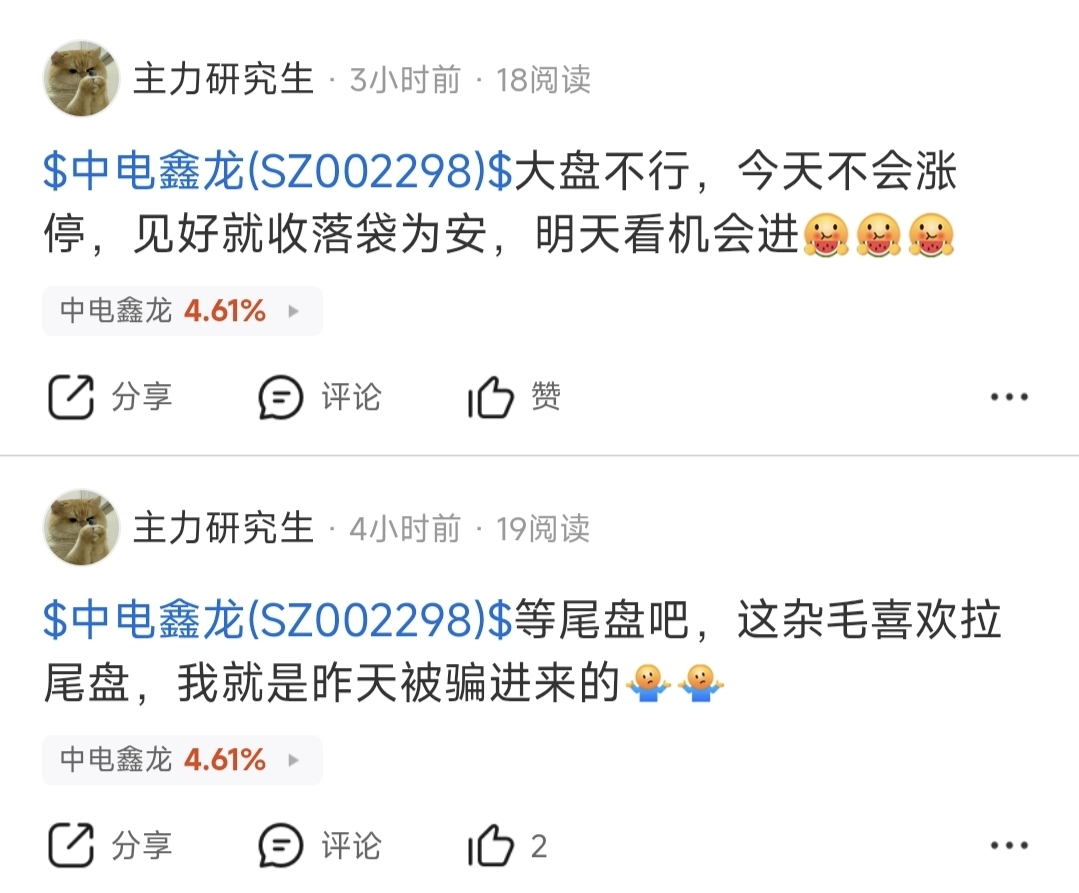1079x893 pixels.
Task: Open 主力研究生 profile from 4小时前 post
Action: coord(223,528)
